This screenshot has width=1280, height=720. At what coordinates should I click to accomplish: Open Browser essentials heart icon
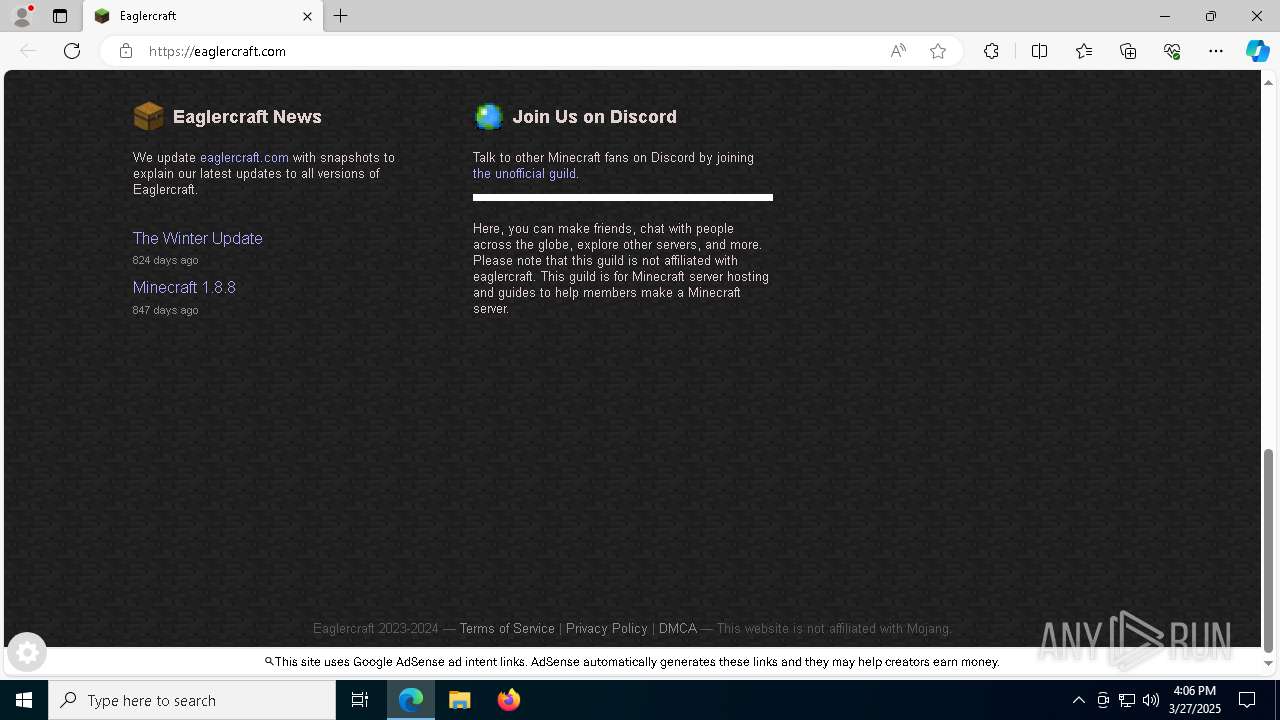pyautogui.click(x=1172, y=51)
